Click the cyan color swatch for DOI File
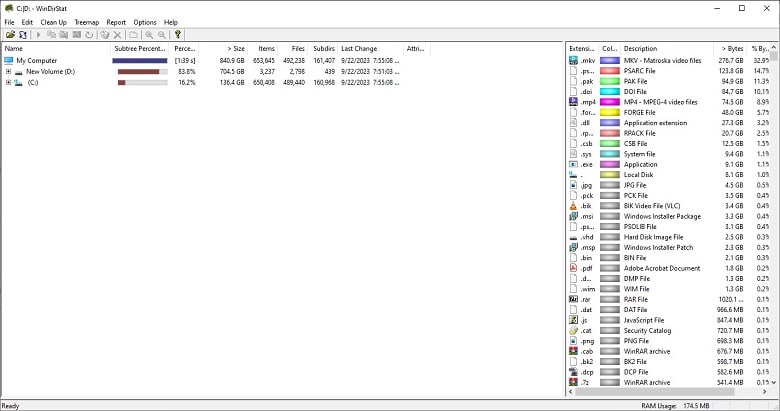The width and height of the screenshot is (780, 411). [x=609, y=92]
